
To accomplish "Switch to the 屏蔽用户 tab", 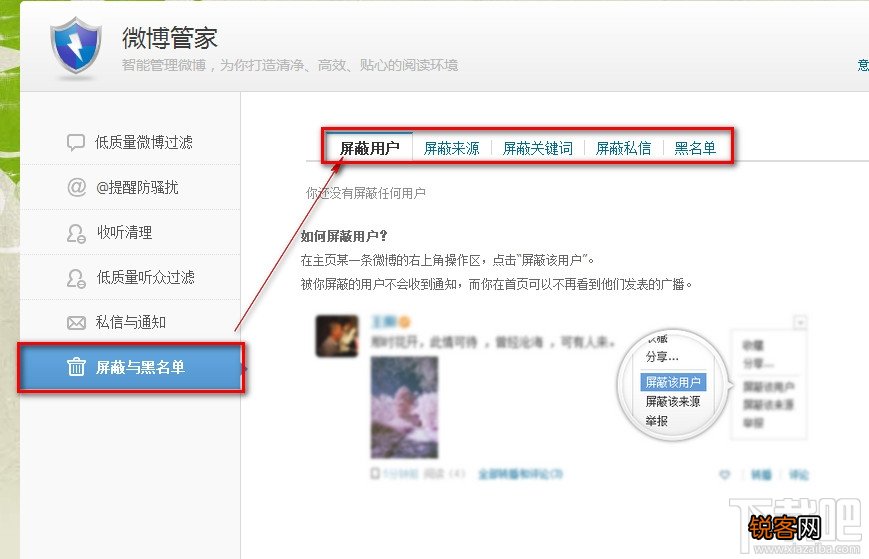I will pyautogui.click(x=369, y=148).
